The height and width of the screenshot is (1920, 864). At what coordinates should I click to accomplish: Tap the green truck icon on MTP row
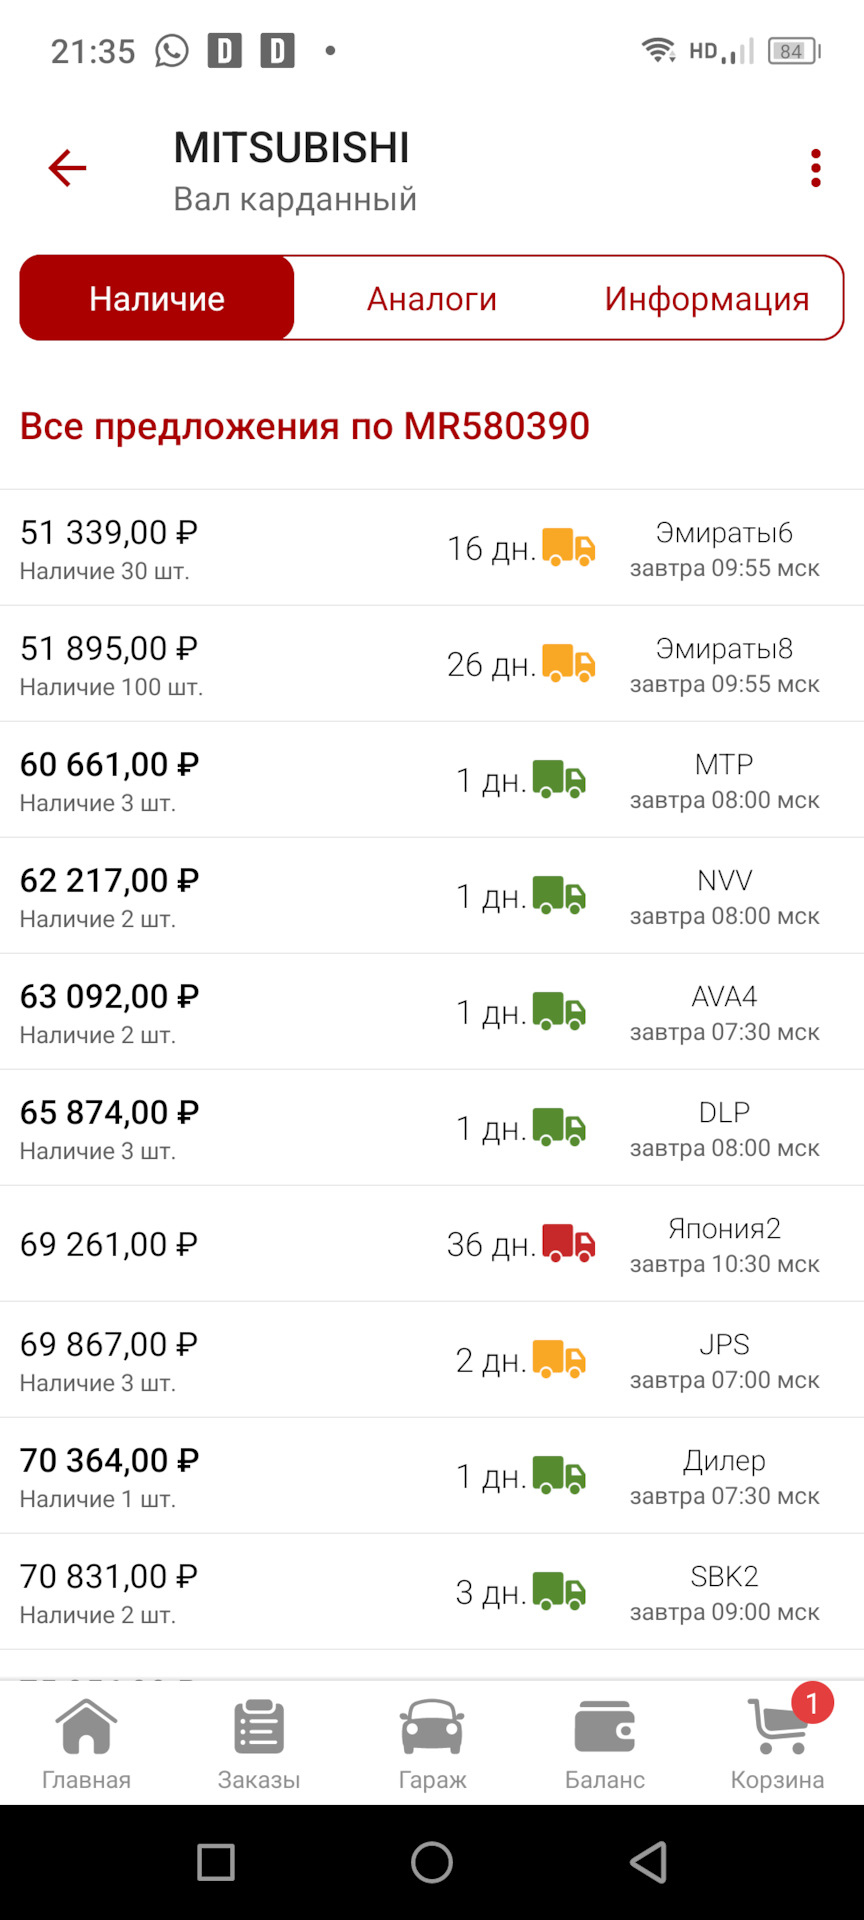[x=558, y=779]
